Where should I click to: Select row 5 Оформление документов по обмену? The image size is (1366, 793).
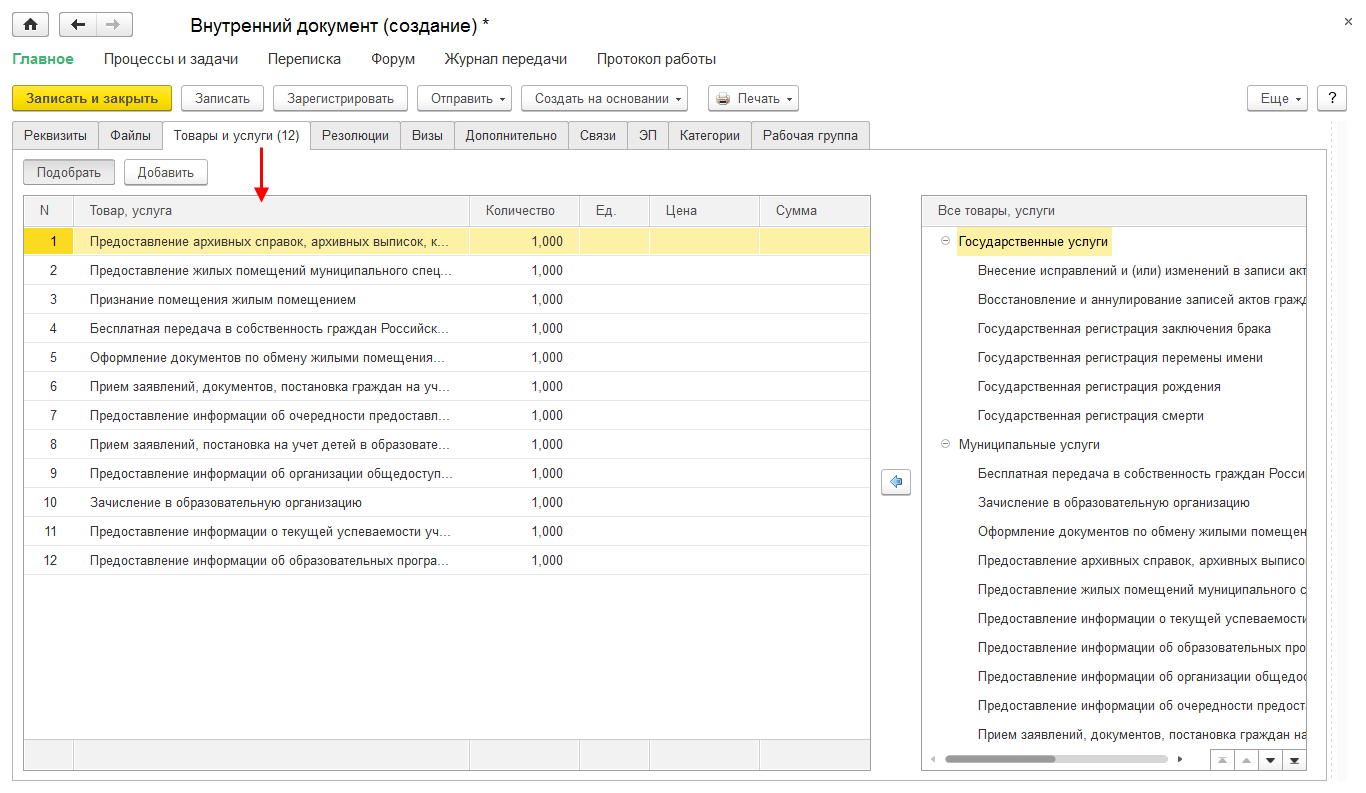point(447,357)
